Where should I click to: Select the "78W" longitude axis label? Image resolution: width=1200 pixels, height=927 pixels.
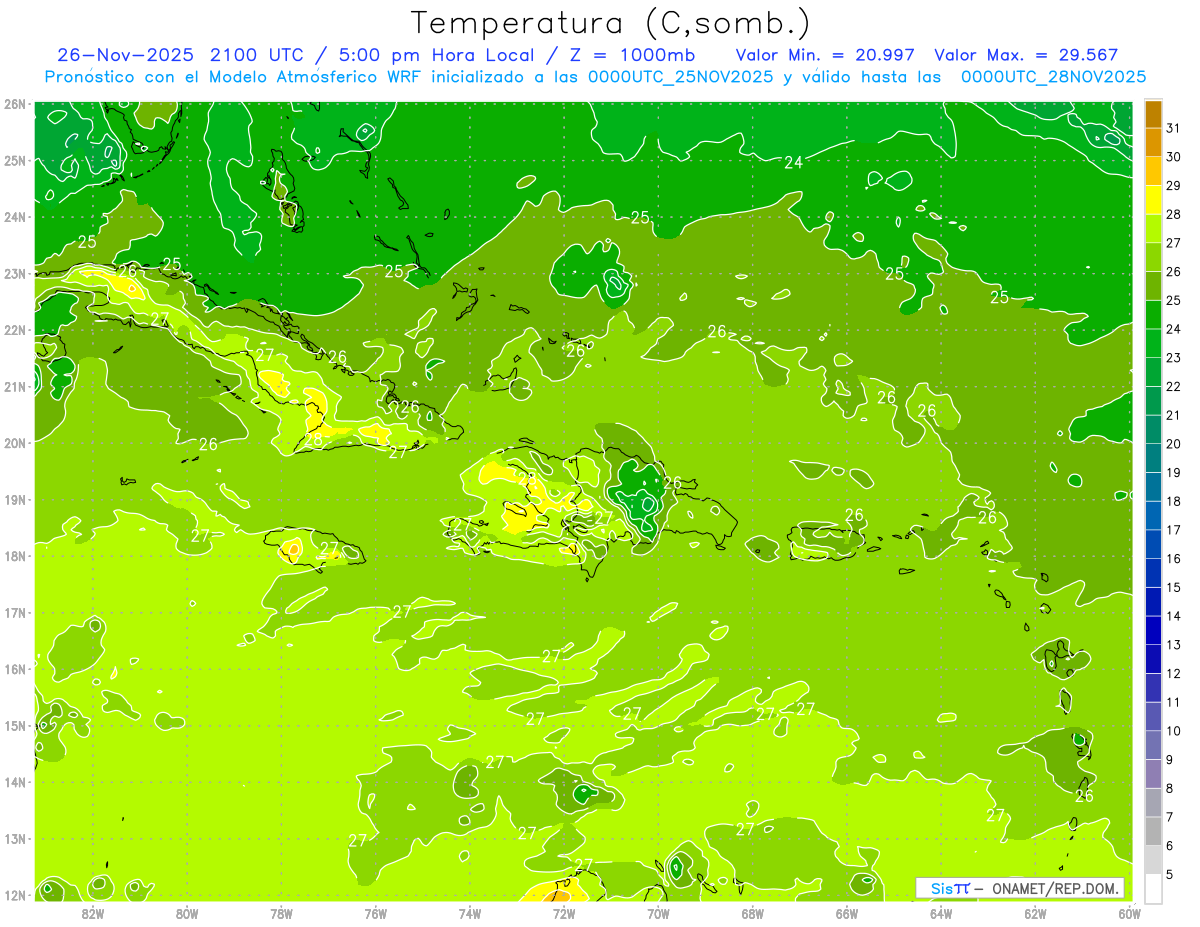click(x=281, y=913)
